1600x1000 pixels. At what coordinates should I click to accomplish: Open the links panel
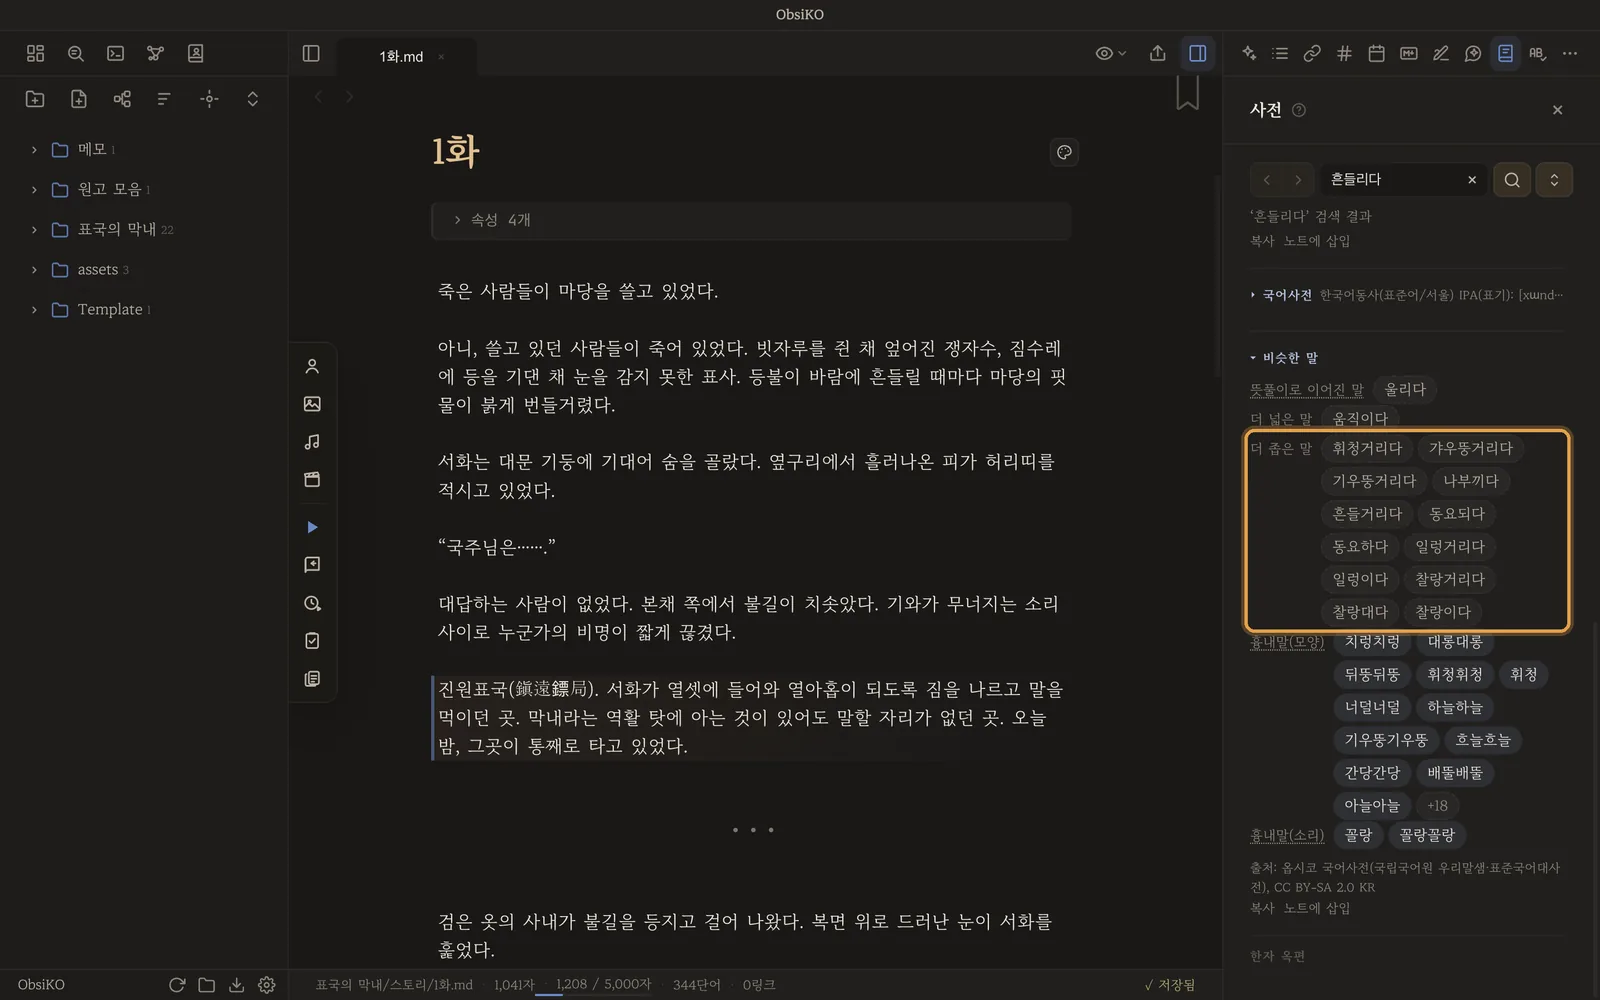pos(1312,53)
